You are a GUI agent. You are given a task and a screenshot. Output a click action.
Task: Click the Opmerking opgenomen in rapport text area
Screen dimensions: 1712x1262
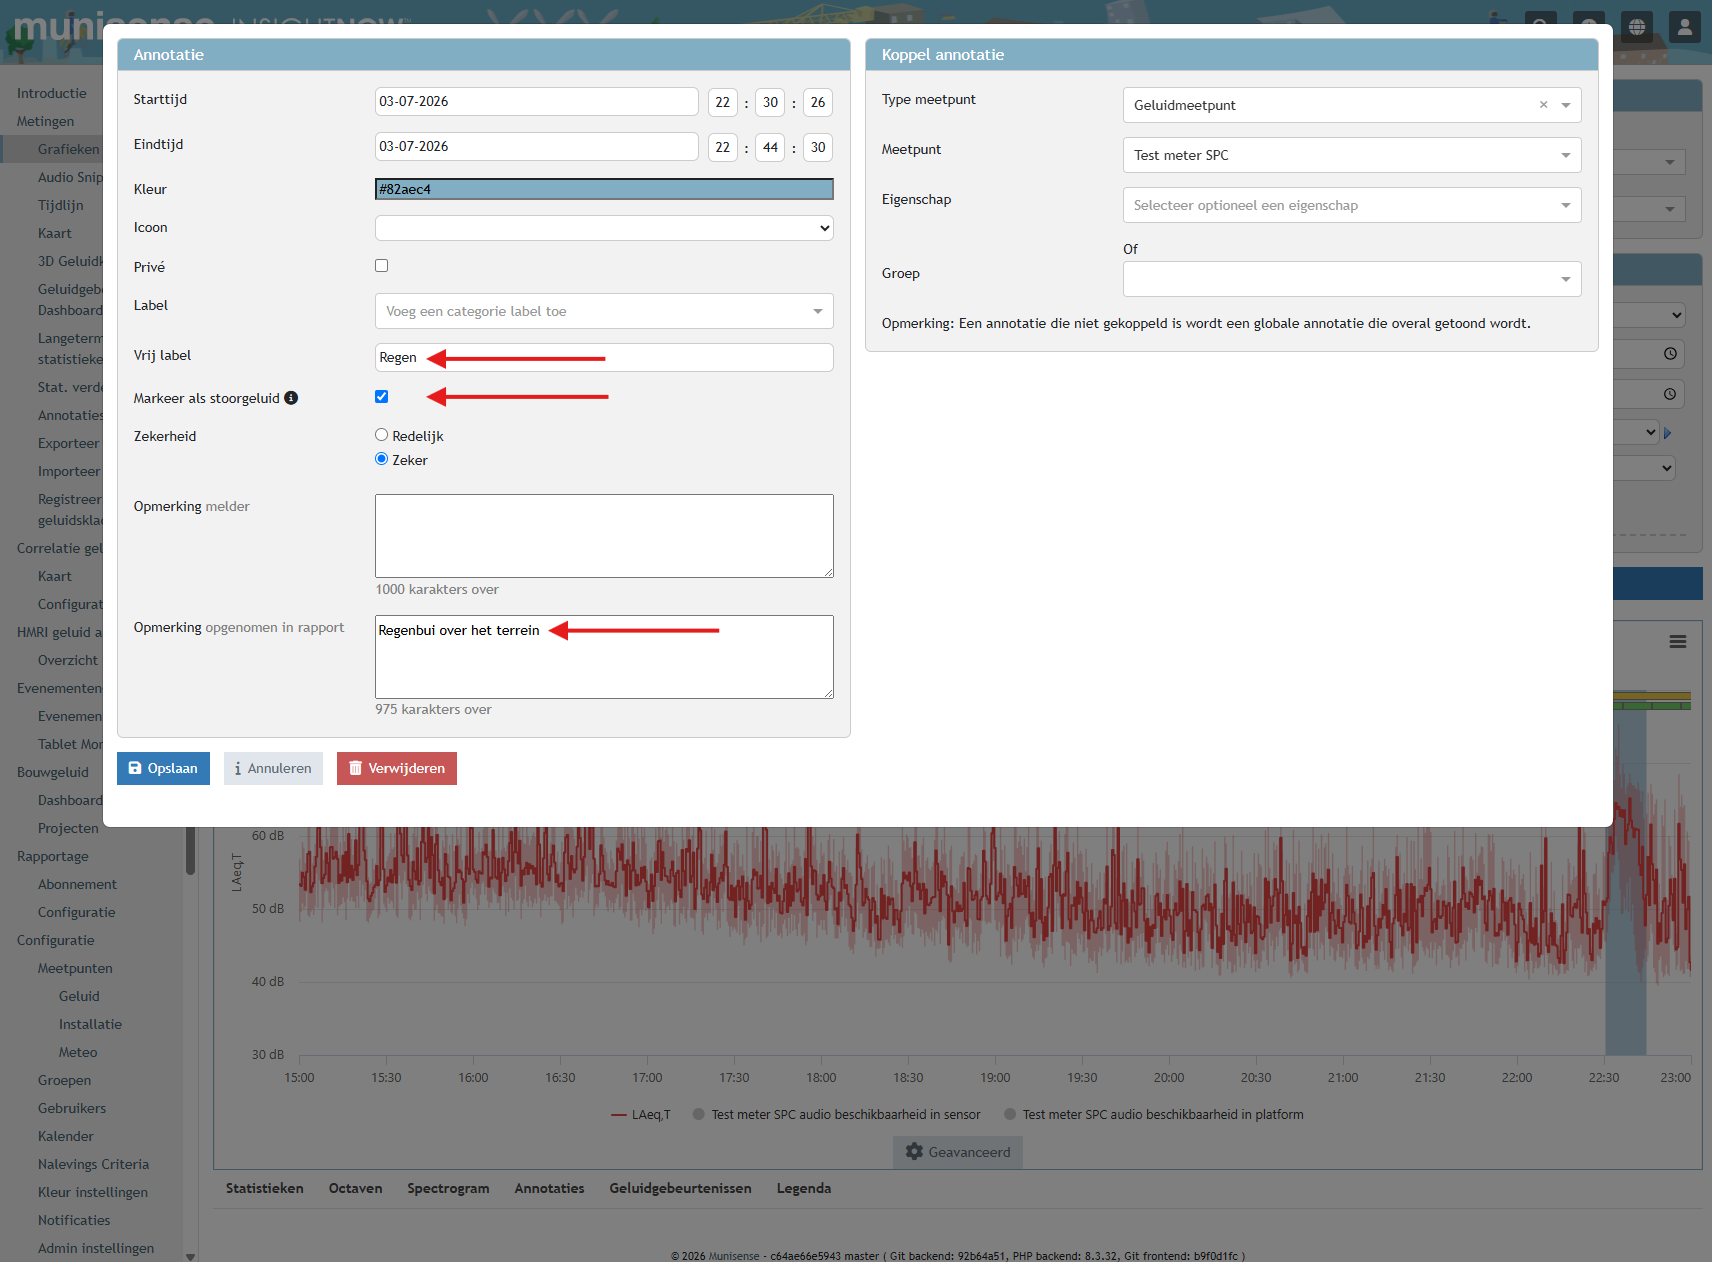(604, 657)
